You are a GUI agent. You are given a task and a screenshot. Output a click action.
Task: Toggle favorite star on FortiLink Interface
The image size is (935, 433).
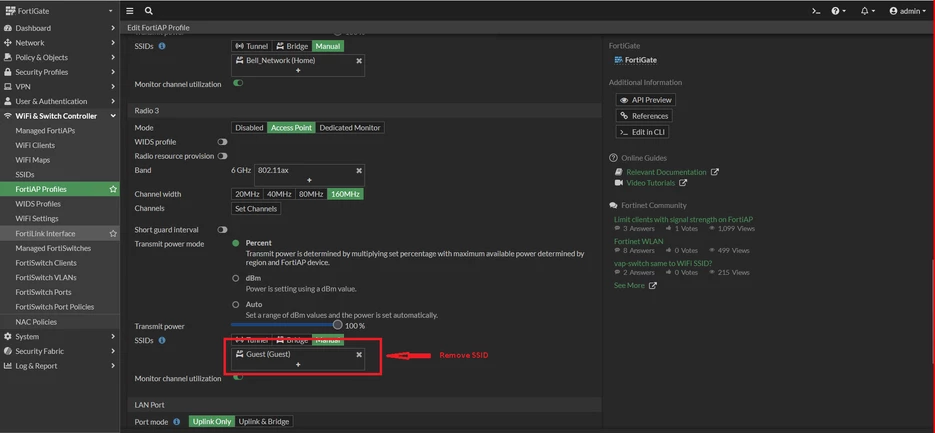coord(113,234)
